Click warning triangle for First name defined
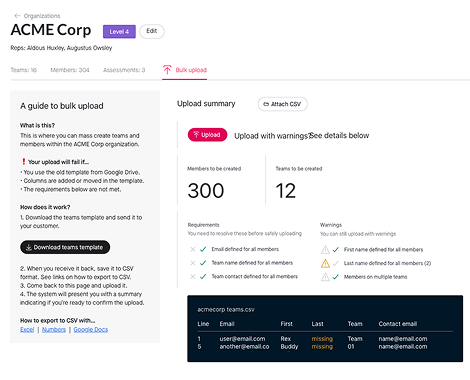 tap(325, 250)
